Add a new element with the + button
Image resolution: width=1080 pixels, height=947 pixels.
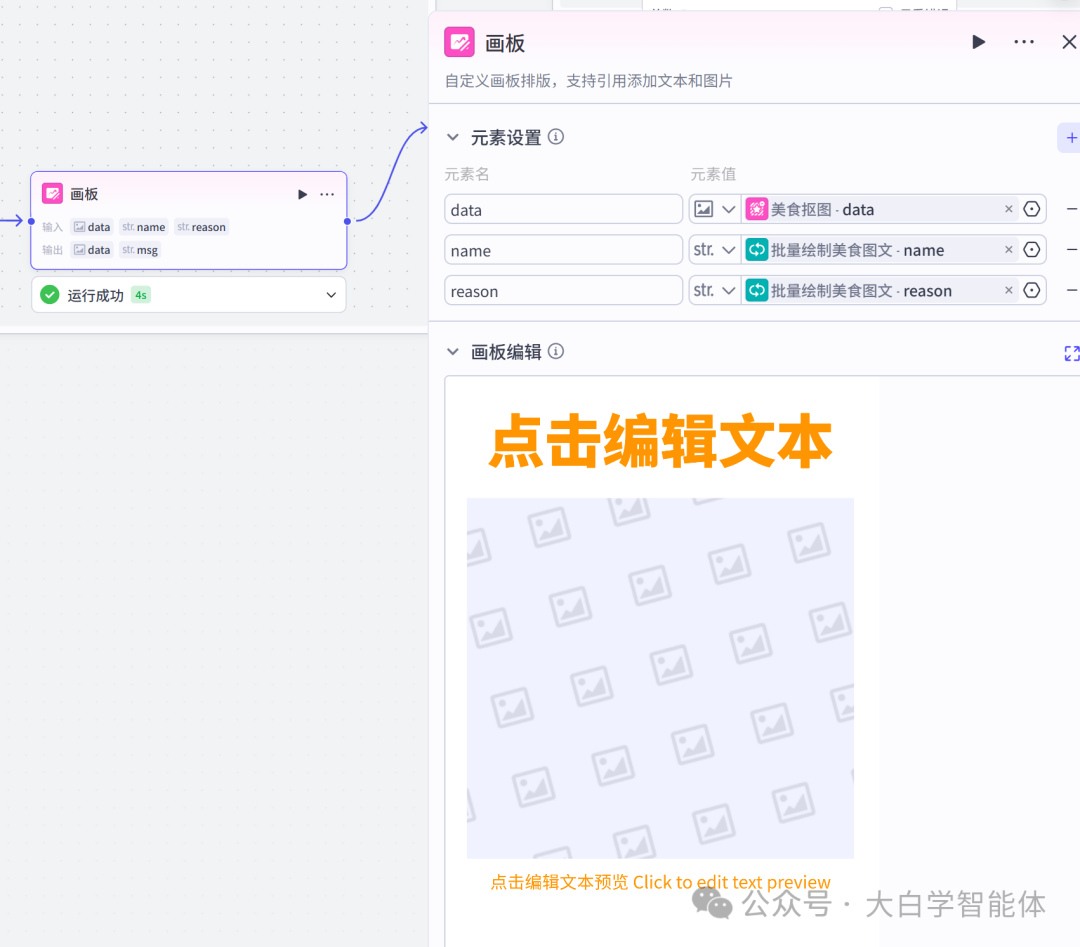[x=1070, y=137]
